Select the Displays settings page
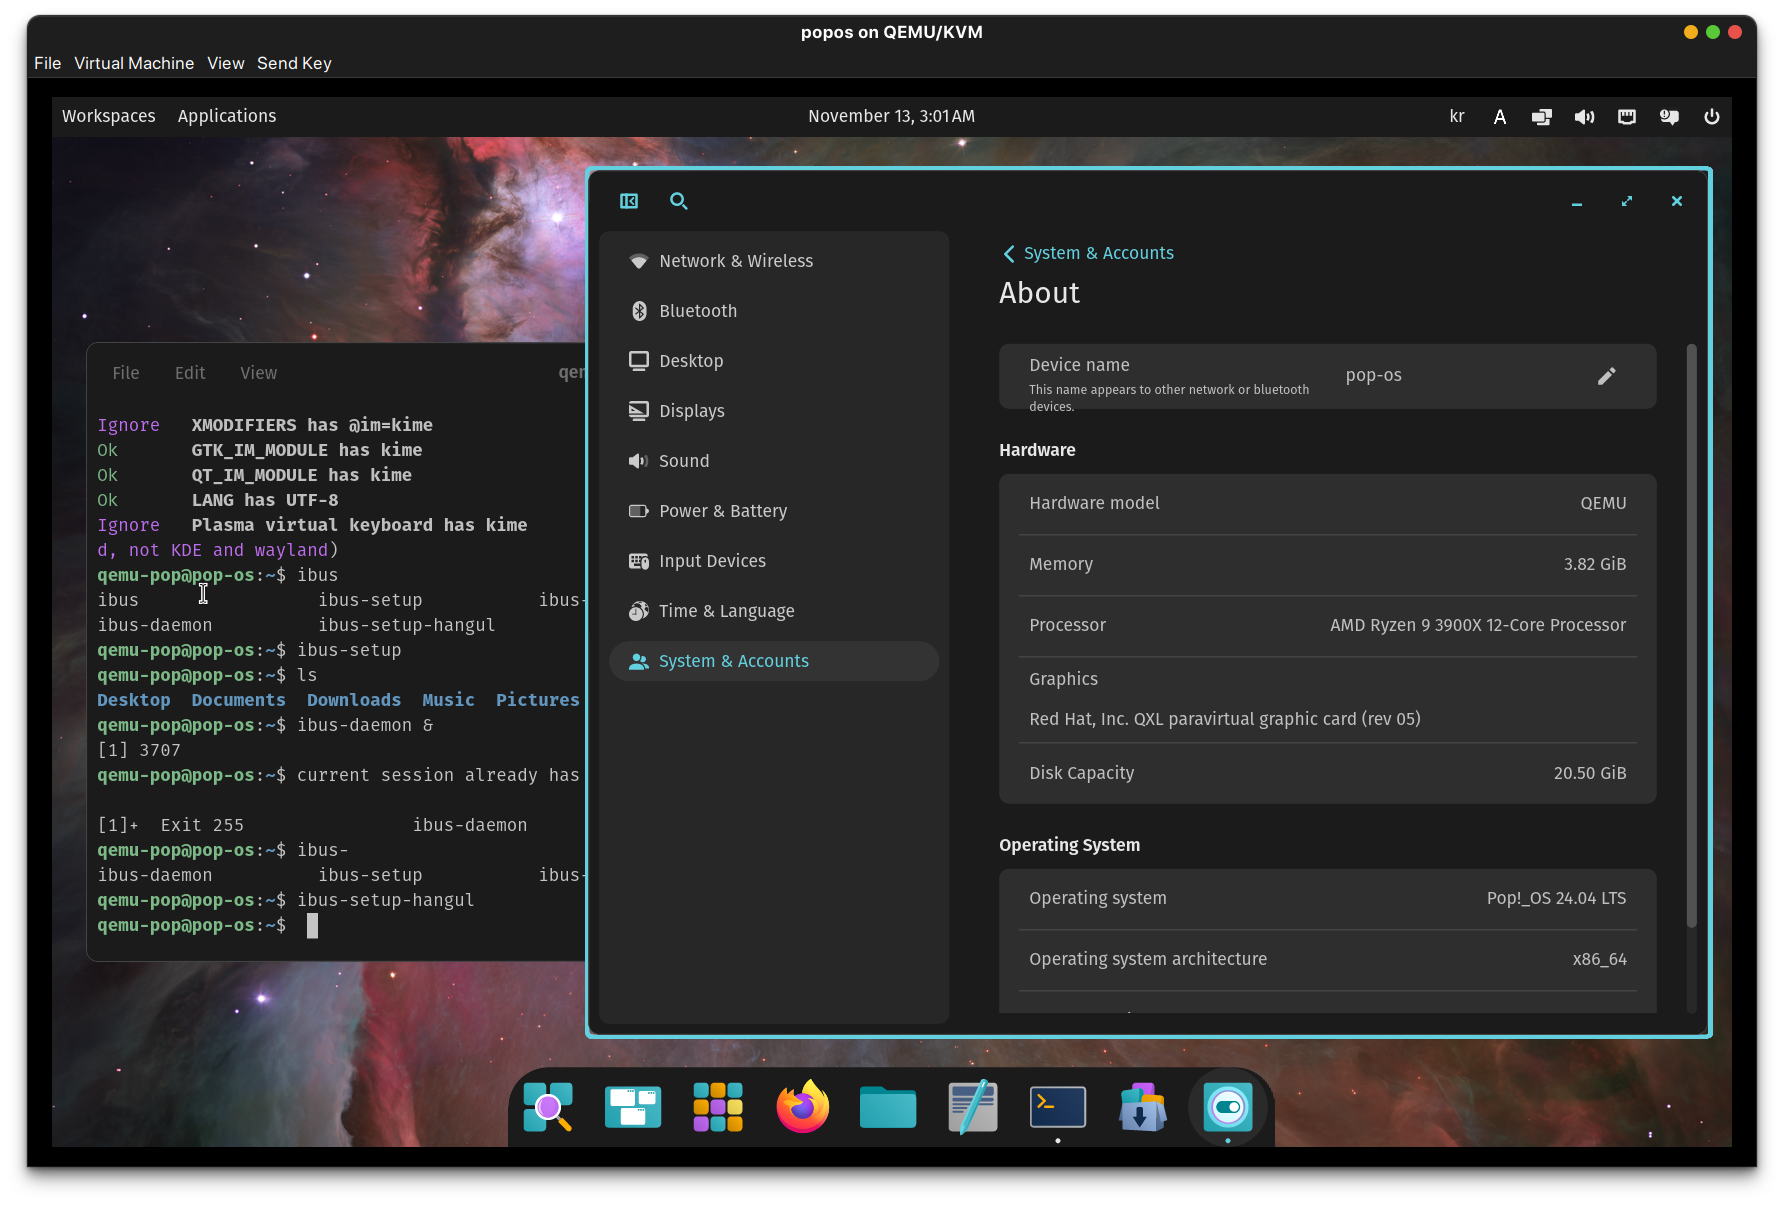The height and width of the screenshot is (1206, 1784). 774,411
